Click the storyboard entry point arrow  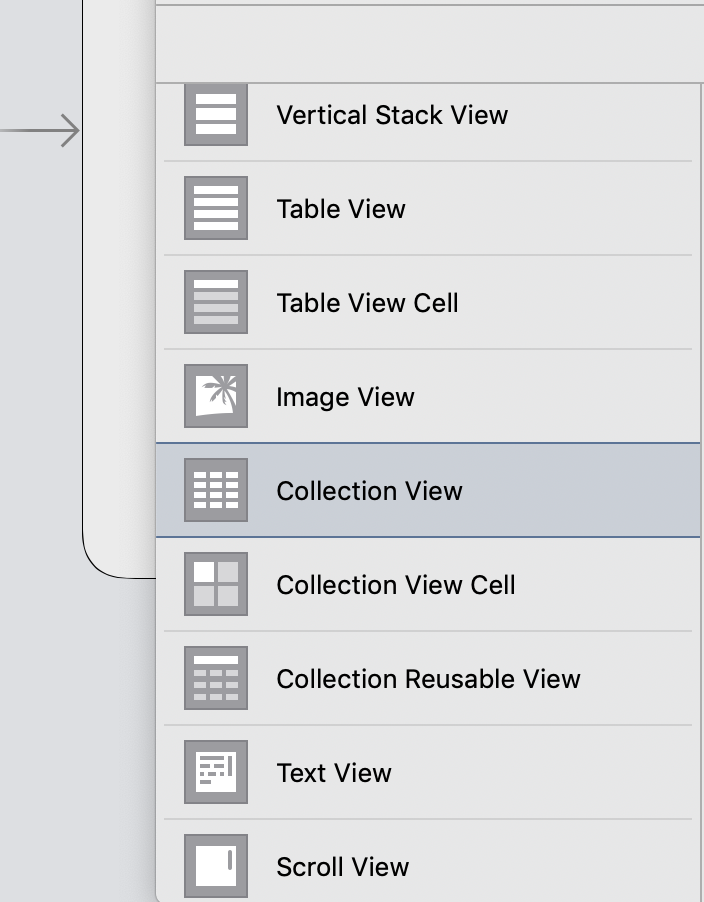(x=40, y=131)
